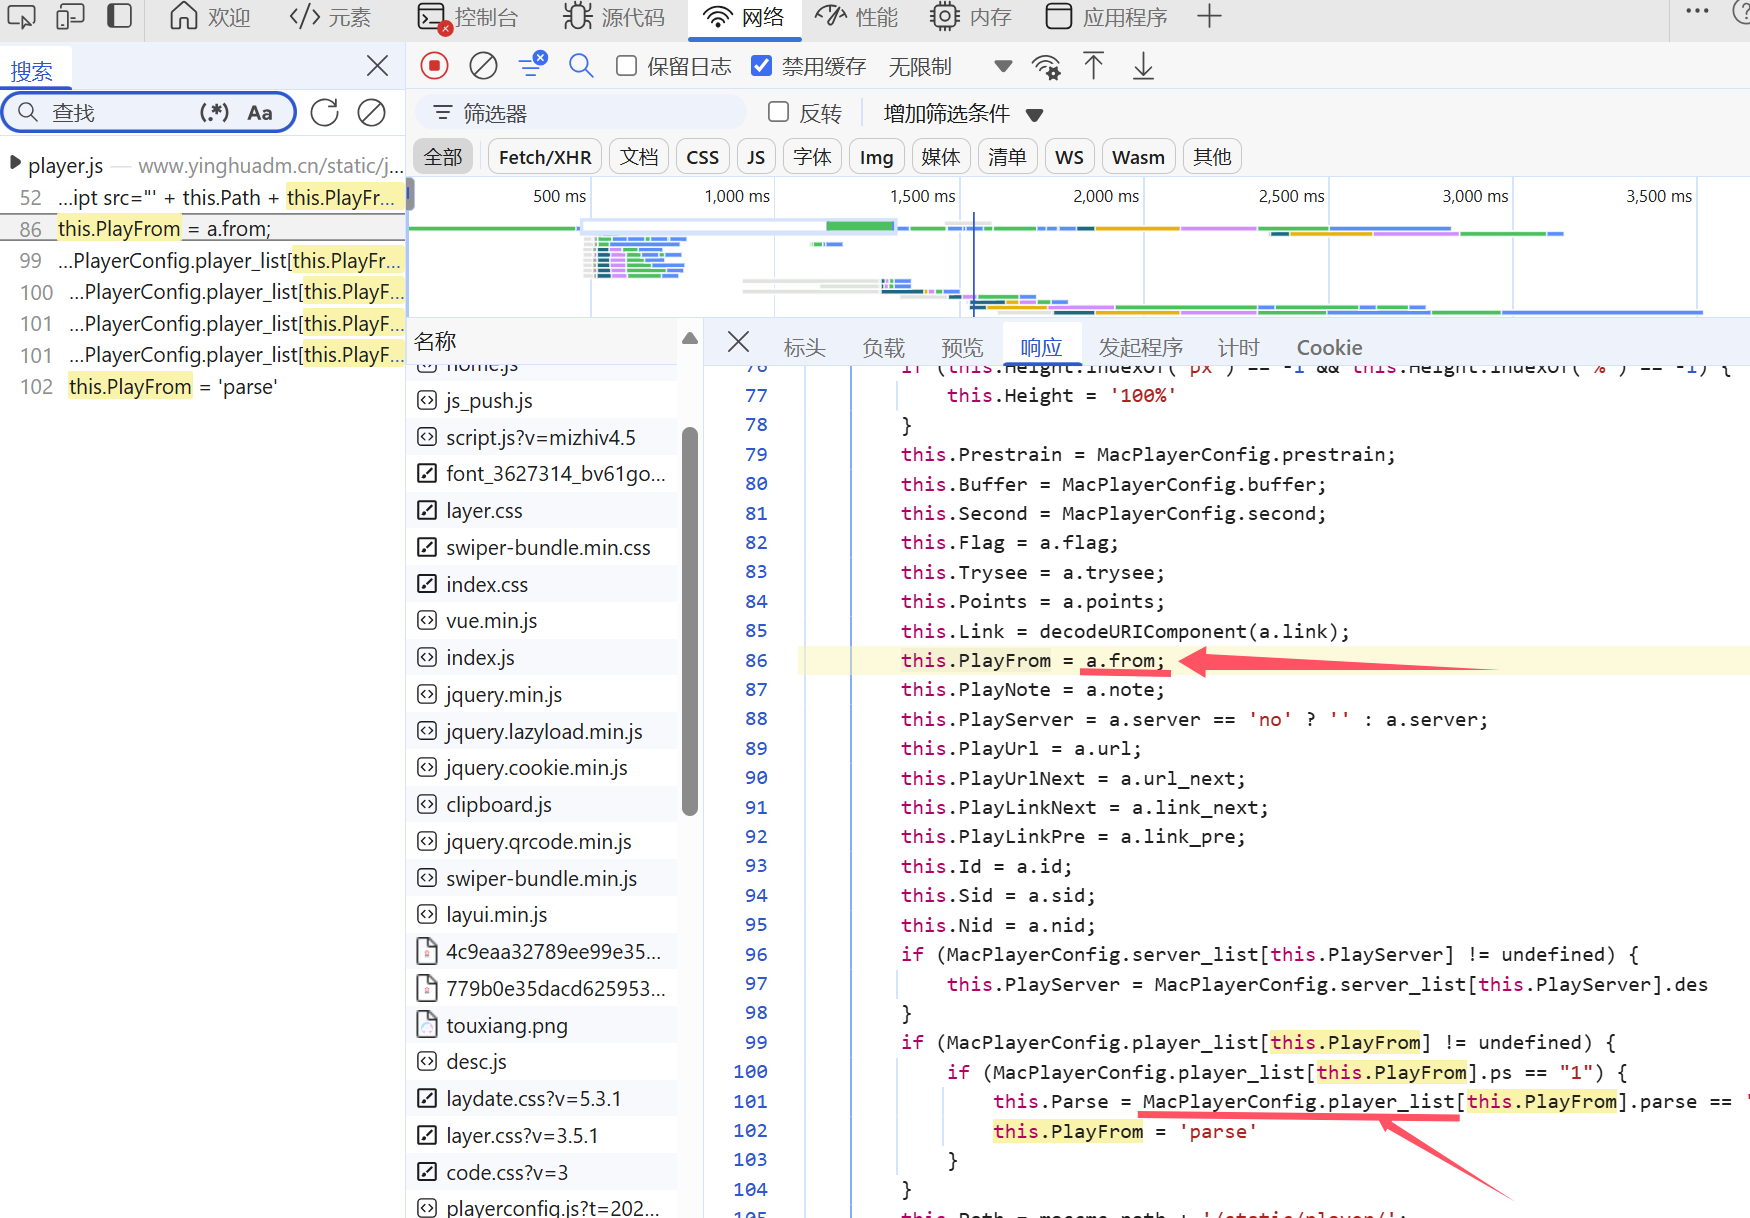Open network conditions settings icon
Image resolution: width=1750 pixels, height=1218 pixels.
[1046, 67]
